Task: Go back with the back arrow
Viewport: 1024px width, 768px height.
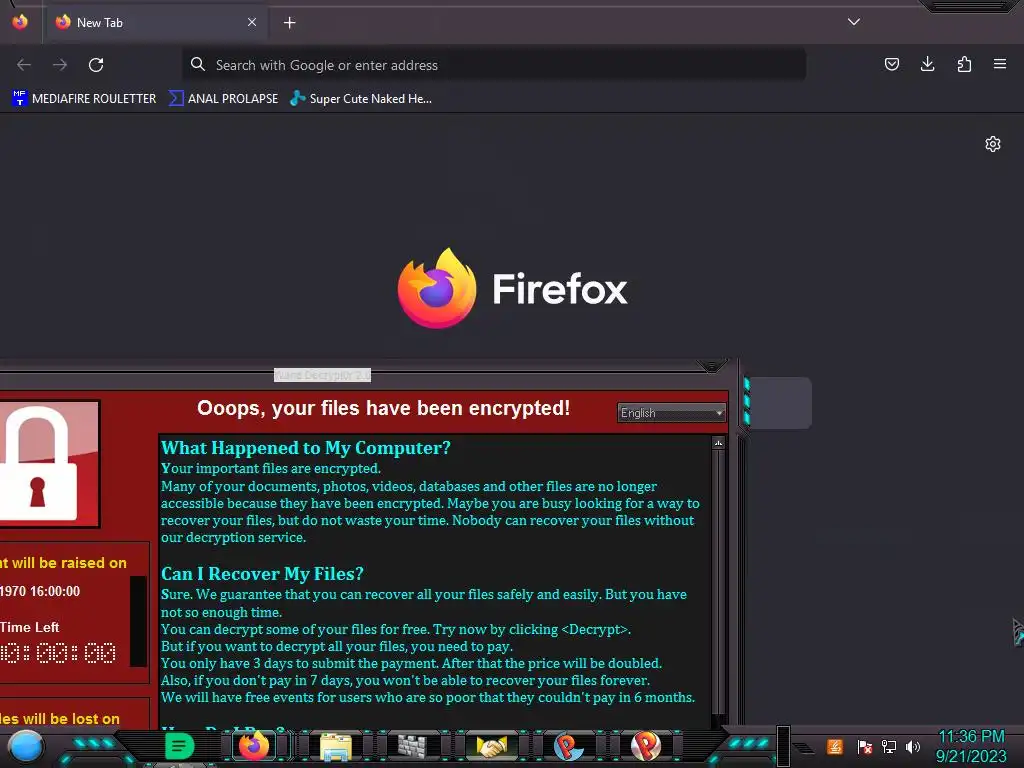Action: [24, 65]
